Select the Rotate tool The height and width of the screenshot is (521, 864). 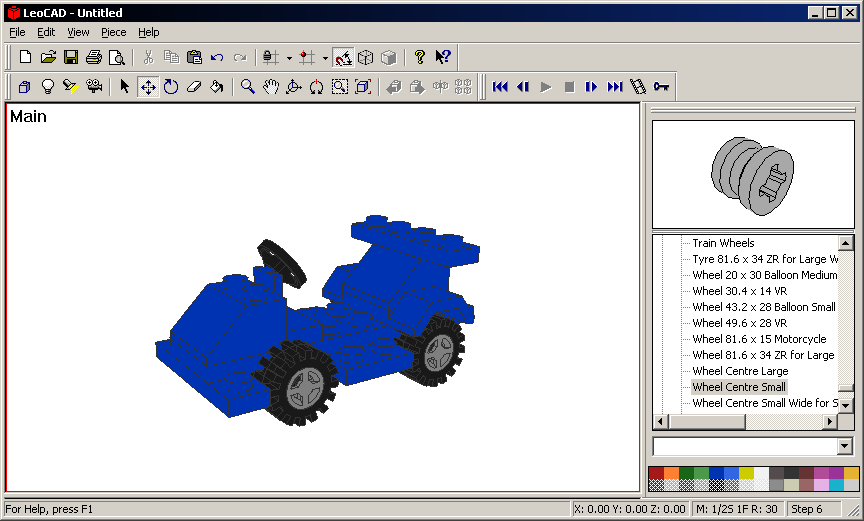171,87
